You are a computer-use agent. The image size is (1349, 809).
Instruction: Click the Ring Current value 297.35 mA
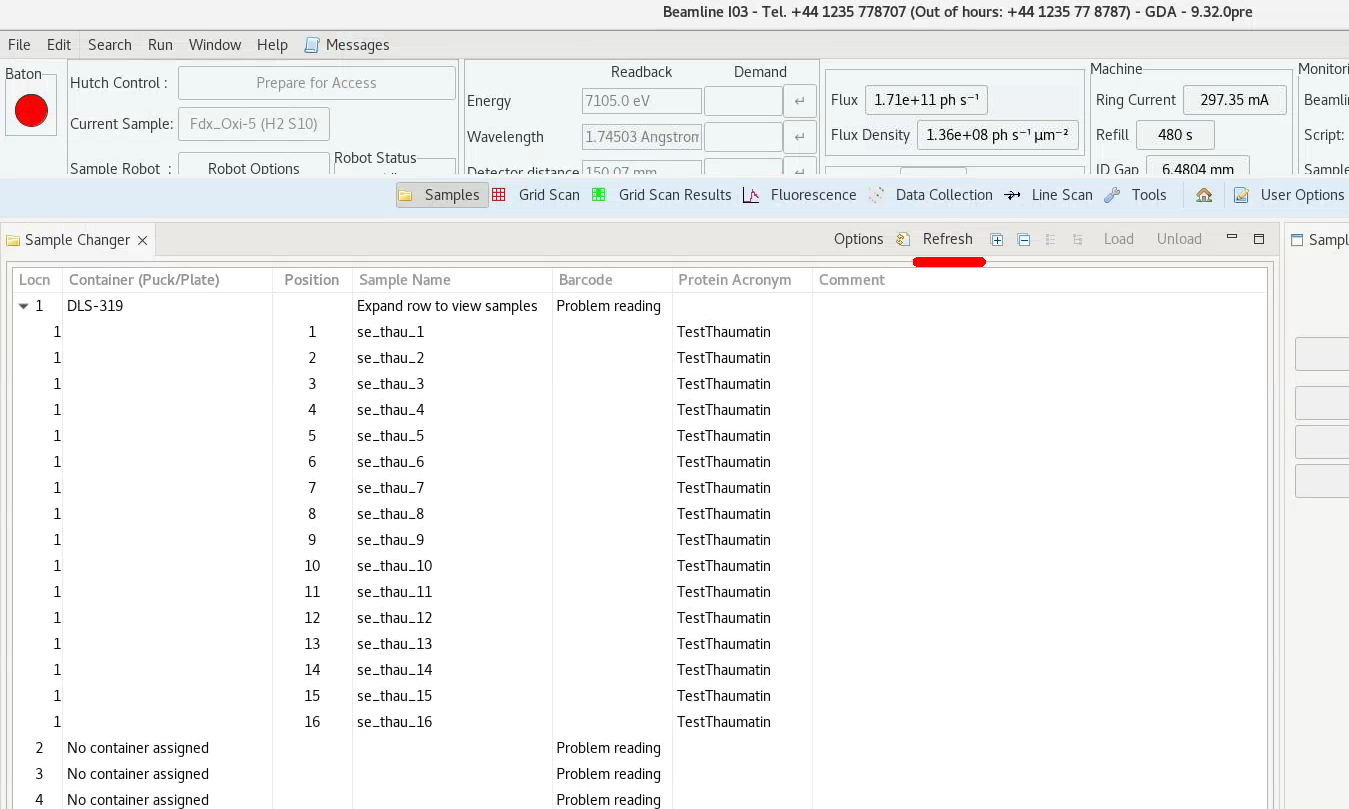point(1235,100)
